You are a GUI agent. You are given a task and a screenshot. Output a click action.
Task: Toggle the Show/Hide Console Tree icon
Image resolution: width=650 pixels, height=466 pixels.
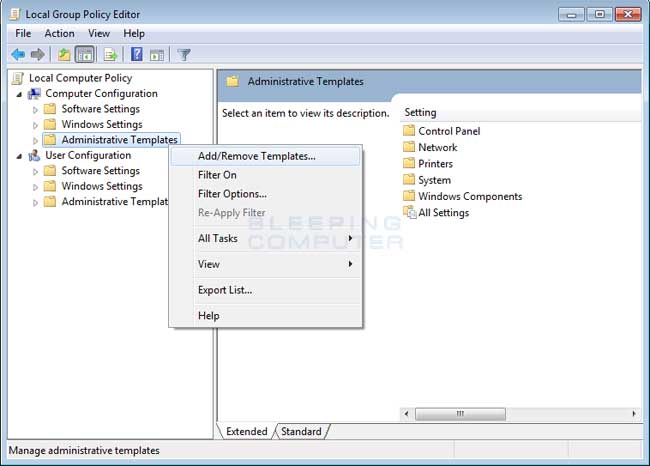[x=85, y=54]
